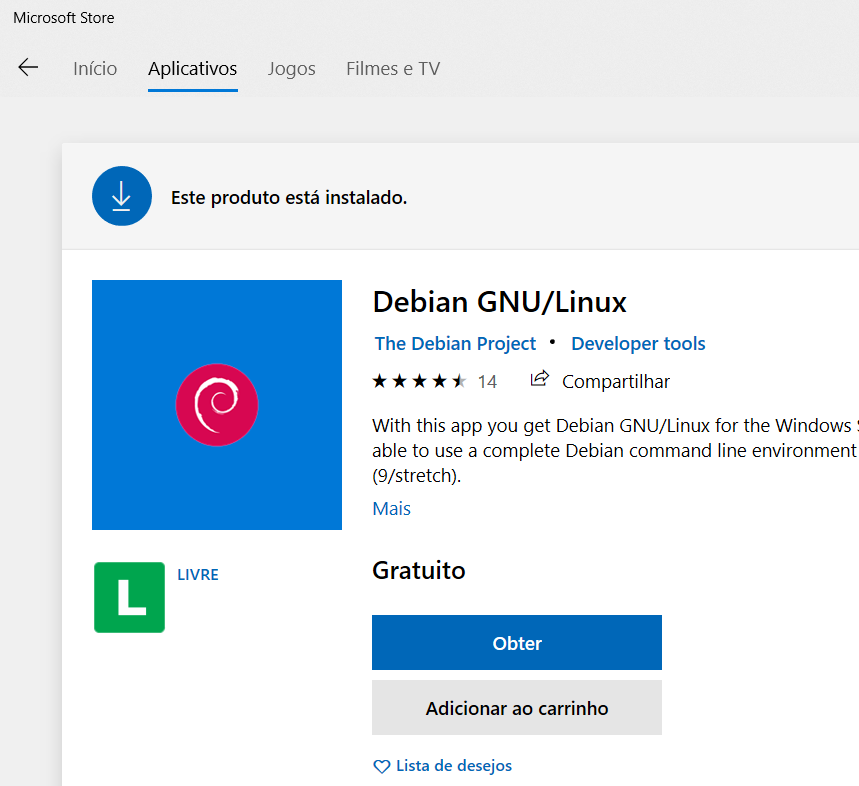Screen dimensions: 859x786
Task: Click the star rating row
Action: tap(419, 381)
